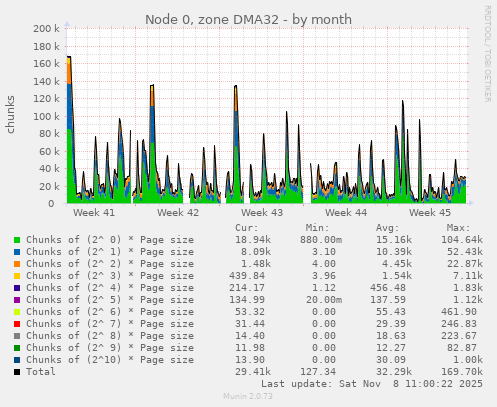Click the dark purple swatch for 2^4 chunks
This screenshot has width=497, height=407.
[17, 288]
